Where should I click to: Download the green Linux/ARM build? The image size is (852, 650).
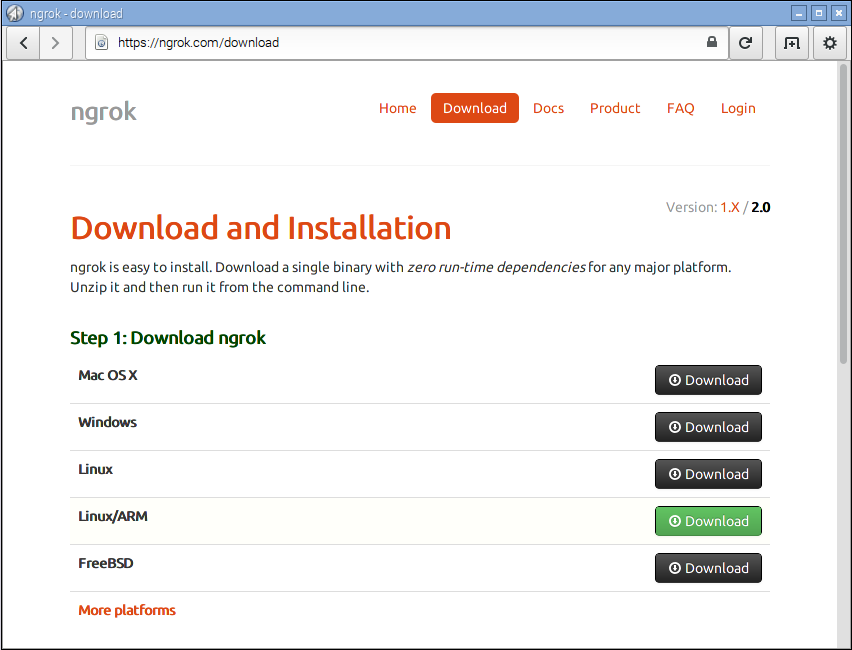point(708,521)
